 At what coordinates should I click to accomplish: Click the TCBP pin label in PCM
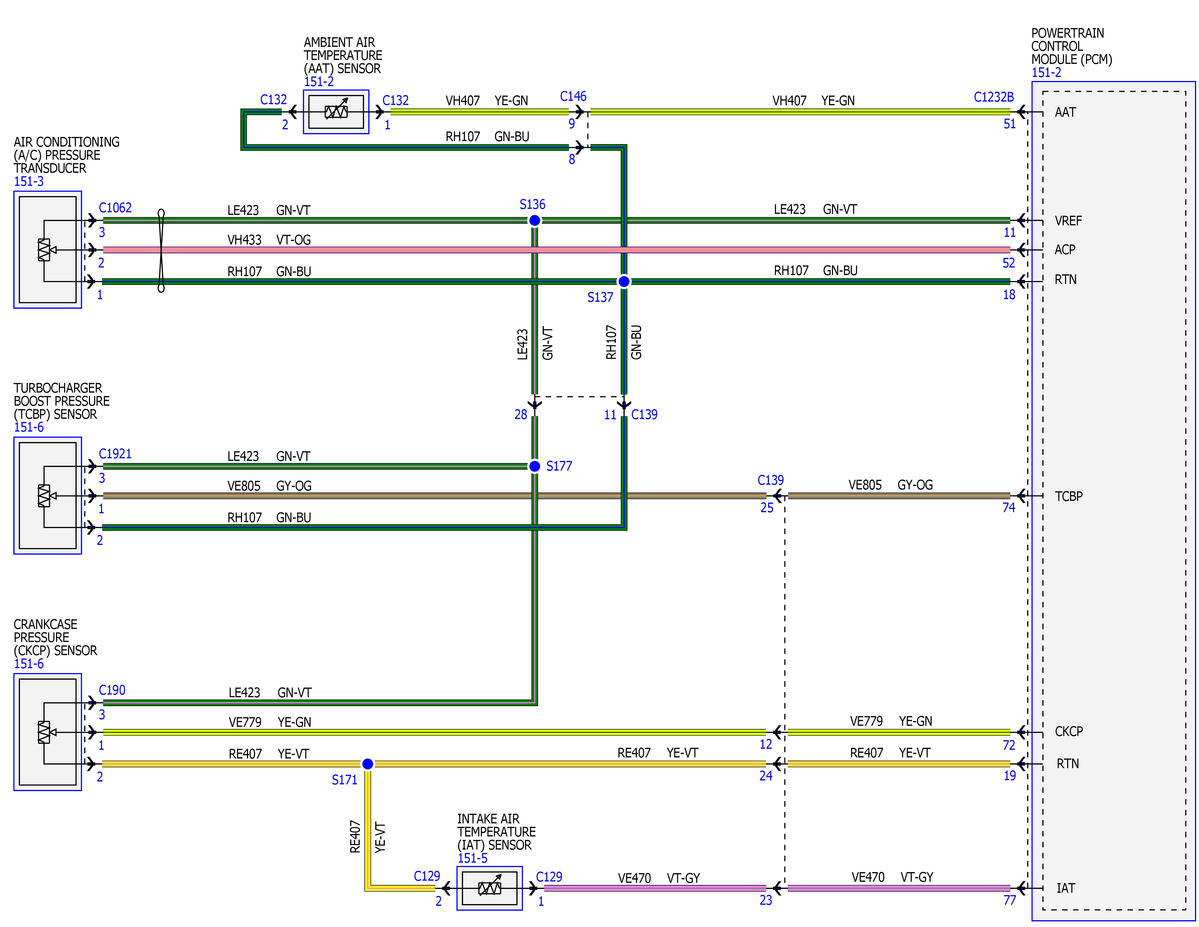(1068, 496)
